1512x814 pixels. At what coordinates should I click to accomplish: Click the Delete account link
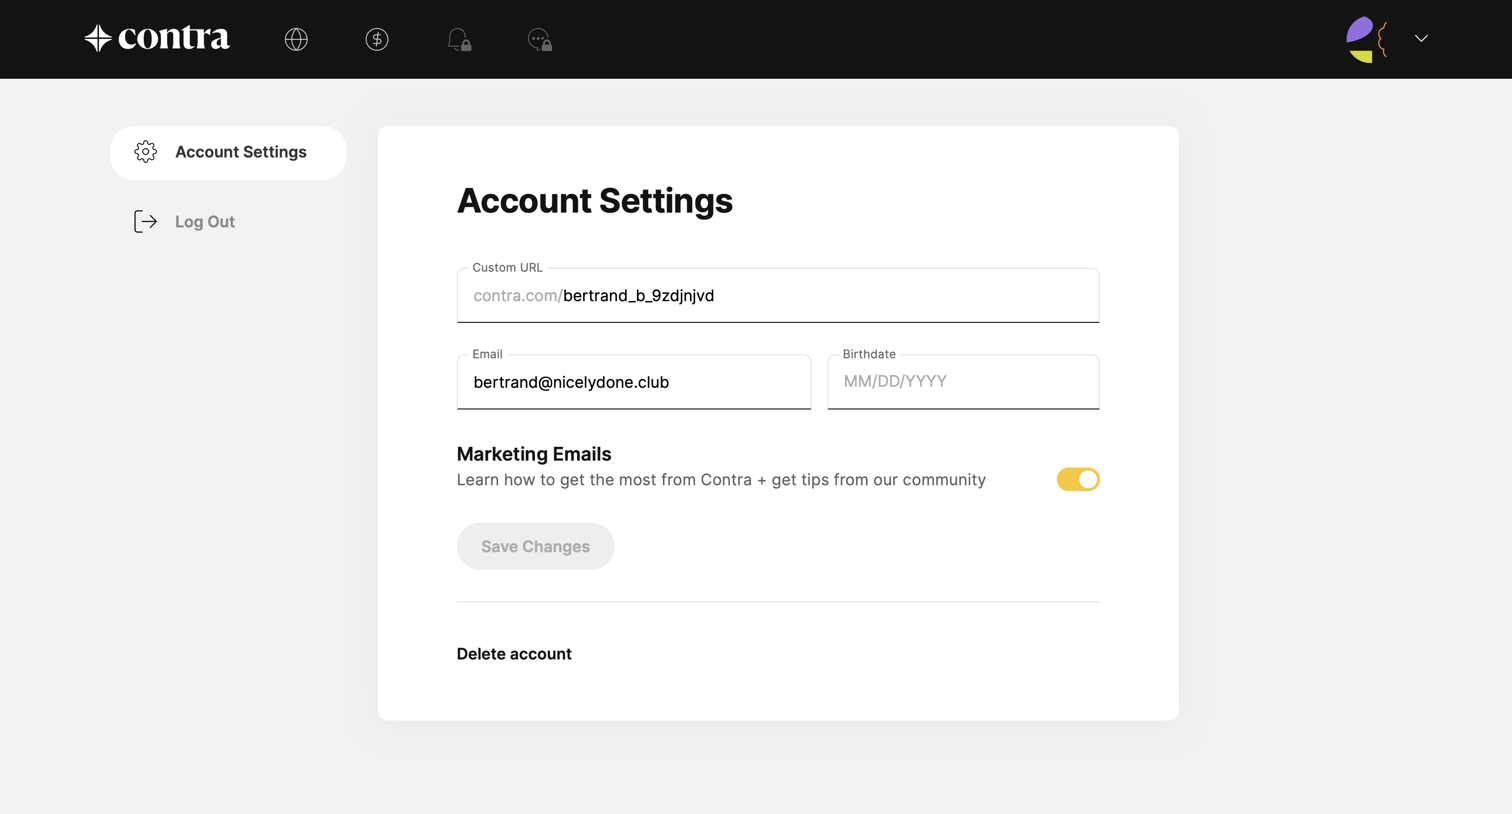514,654
